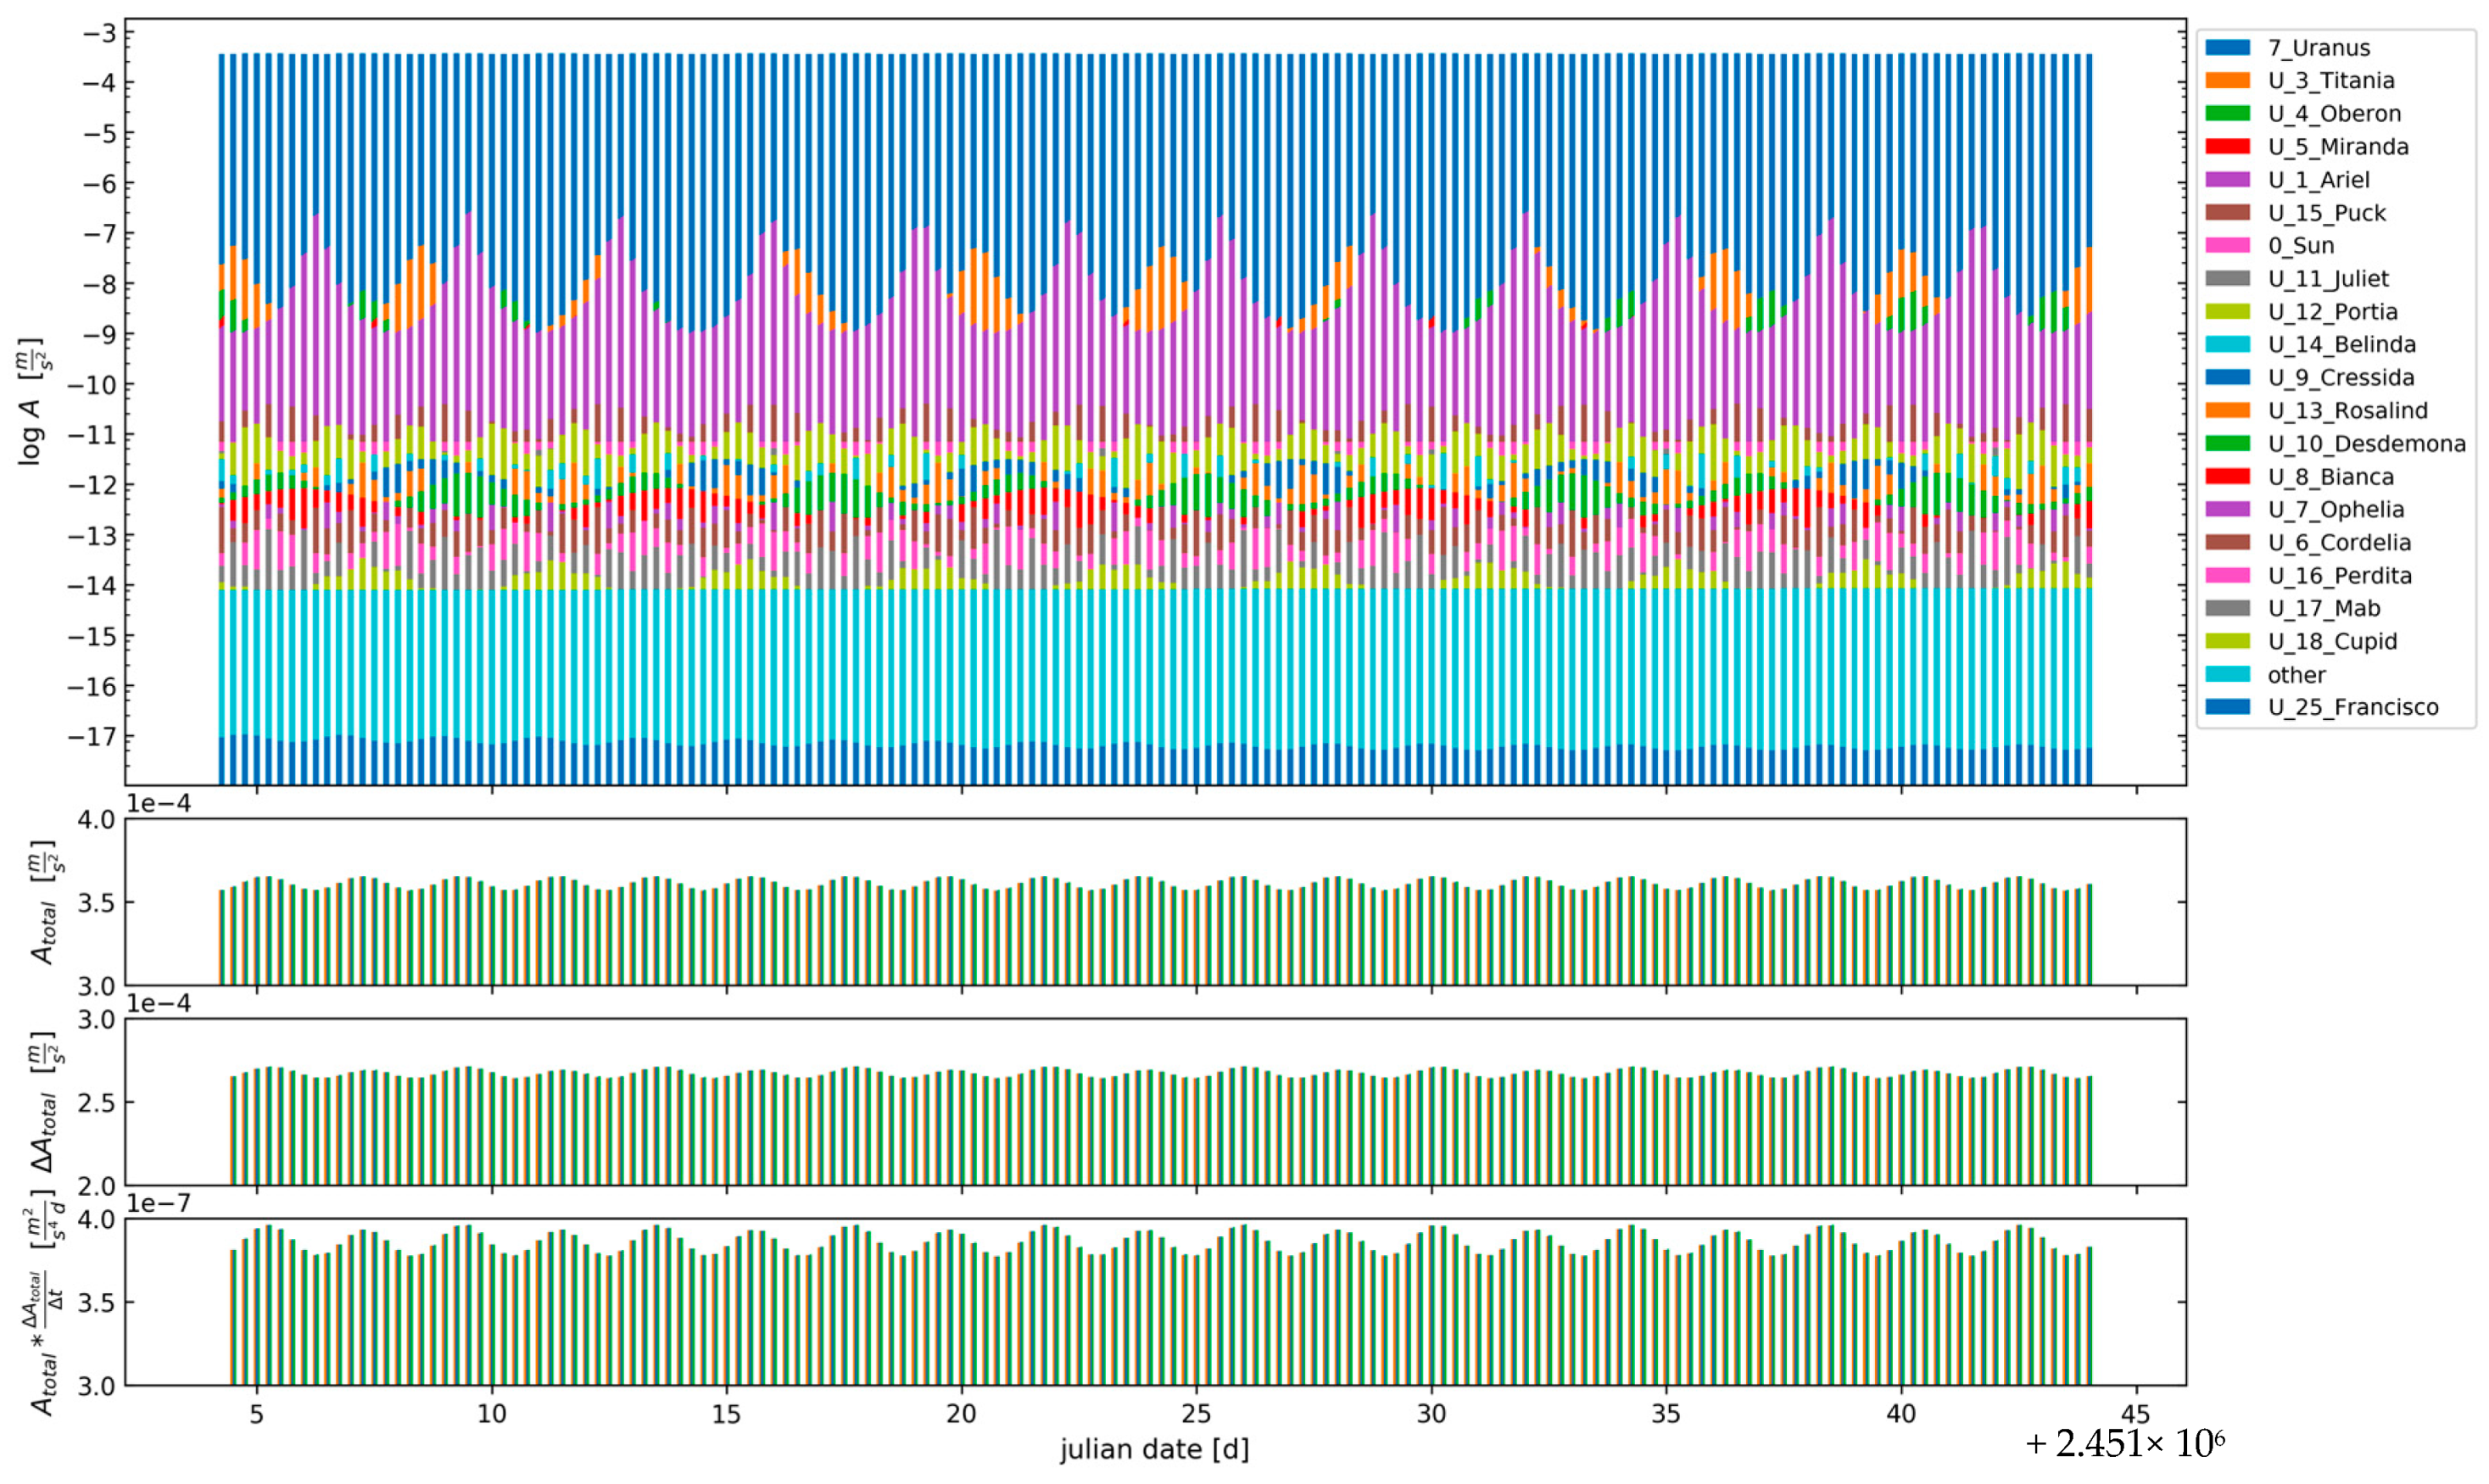Select the 'U_15_Puck' legend label
Viewport: 2489px width, 1484px height.
click(x=2327, y=213)
